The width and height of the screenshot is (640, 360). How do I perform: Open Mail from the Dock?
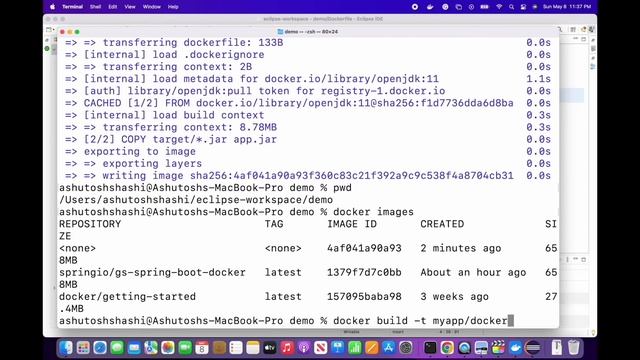click(x=134, y=348)
